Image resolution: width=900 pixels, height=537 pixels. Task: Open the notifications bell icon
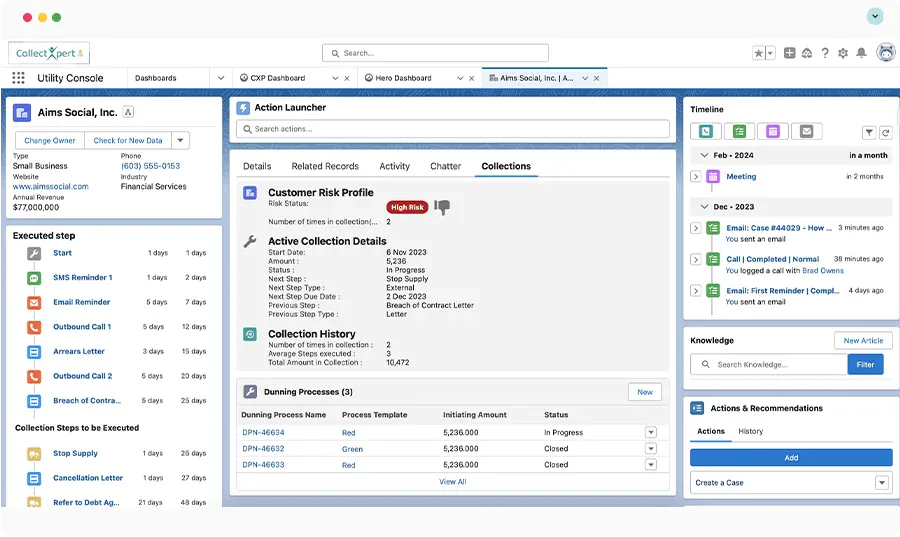[861, 53]
